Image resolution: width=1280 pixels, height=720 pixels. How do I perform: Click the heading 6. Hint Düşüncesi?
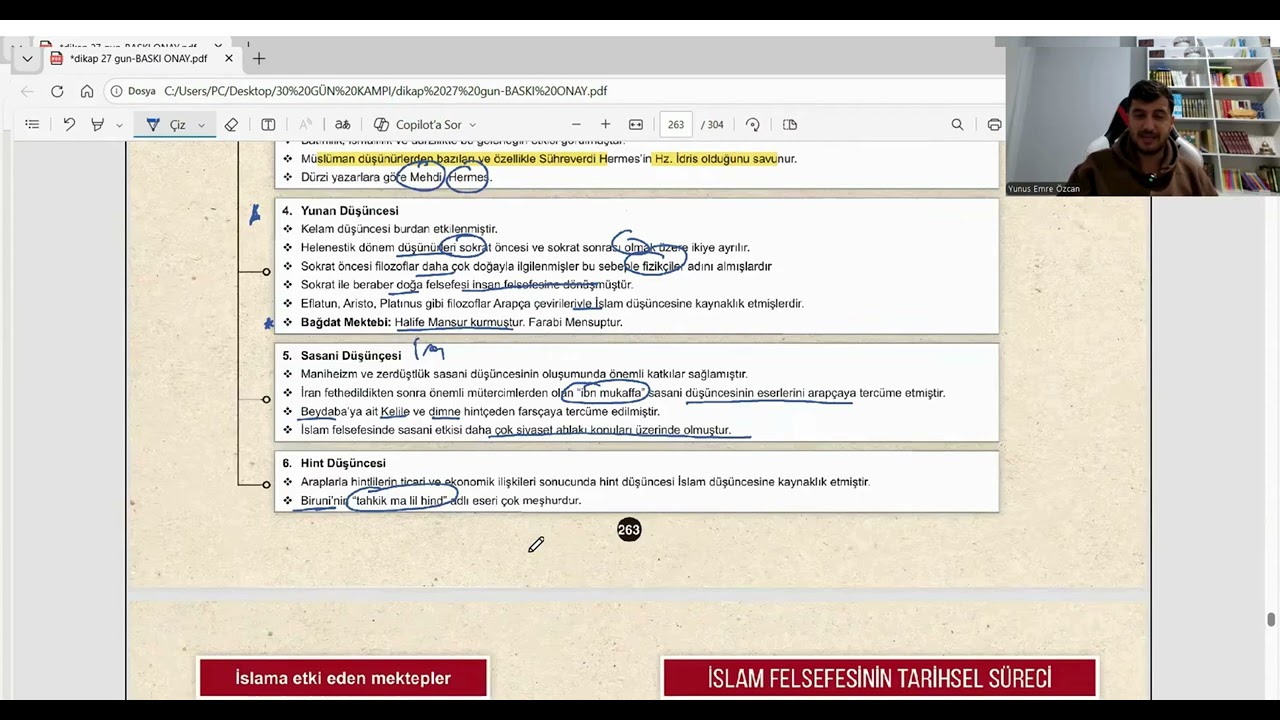[x=334, y=463]
